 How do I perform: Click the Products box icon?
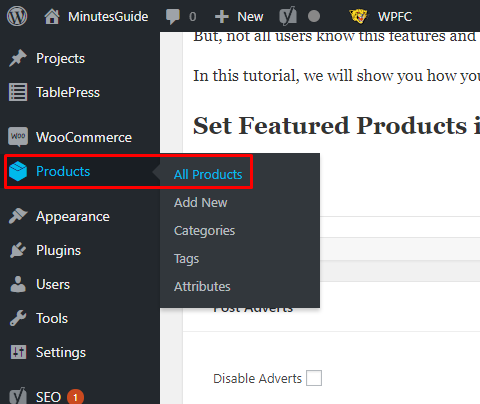click(x=18, y=171)
